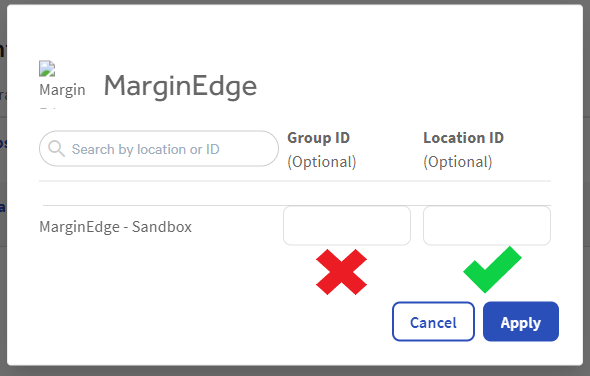Focus the Search by location or ID field

[x=159, y=149]
